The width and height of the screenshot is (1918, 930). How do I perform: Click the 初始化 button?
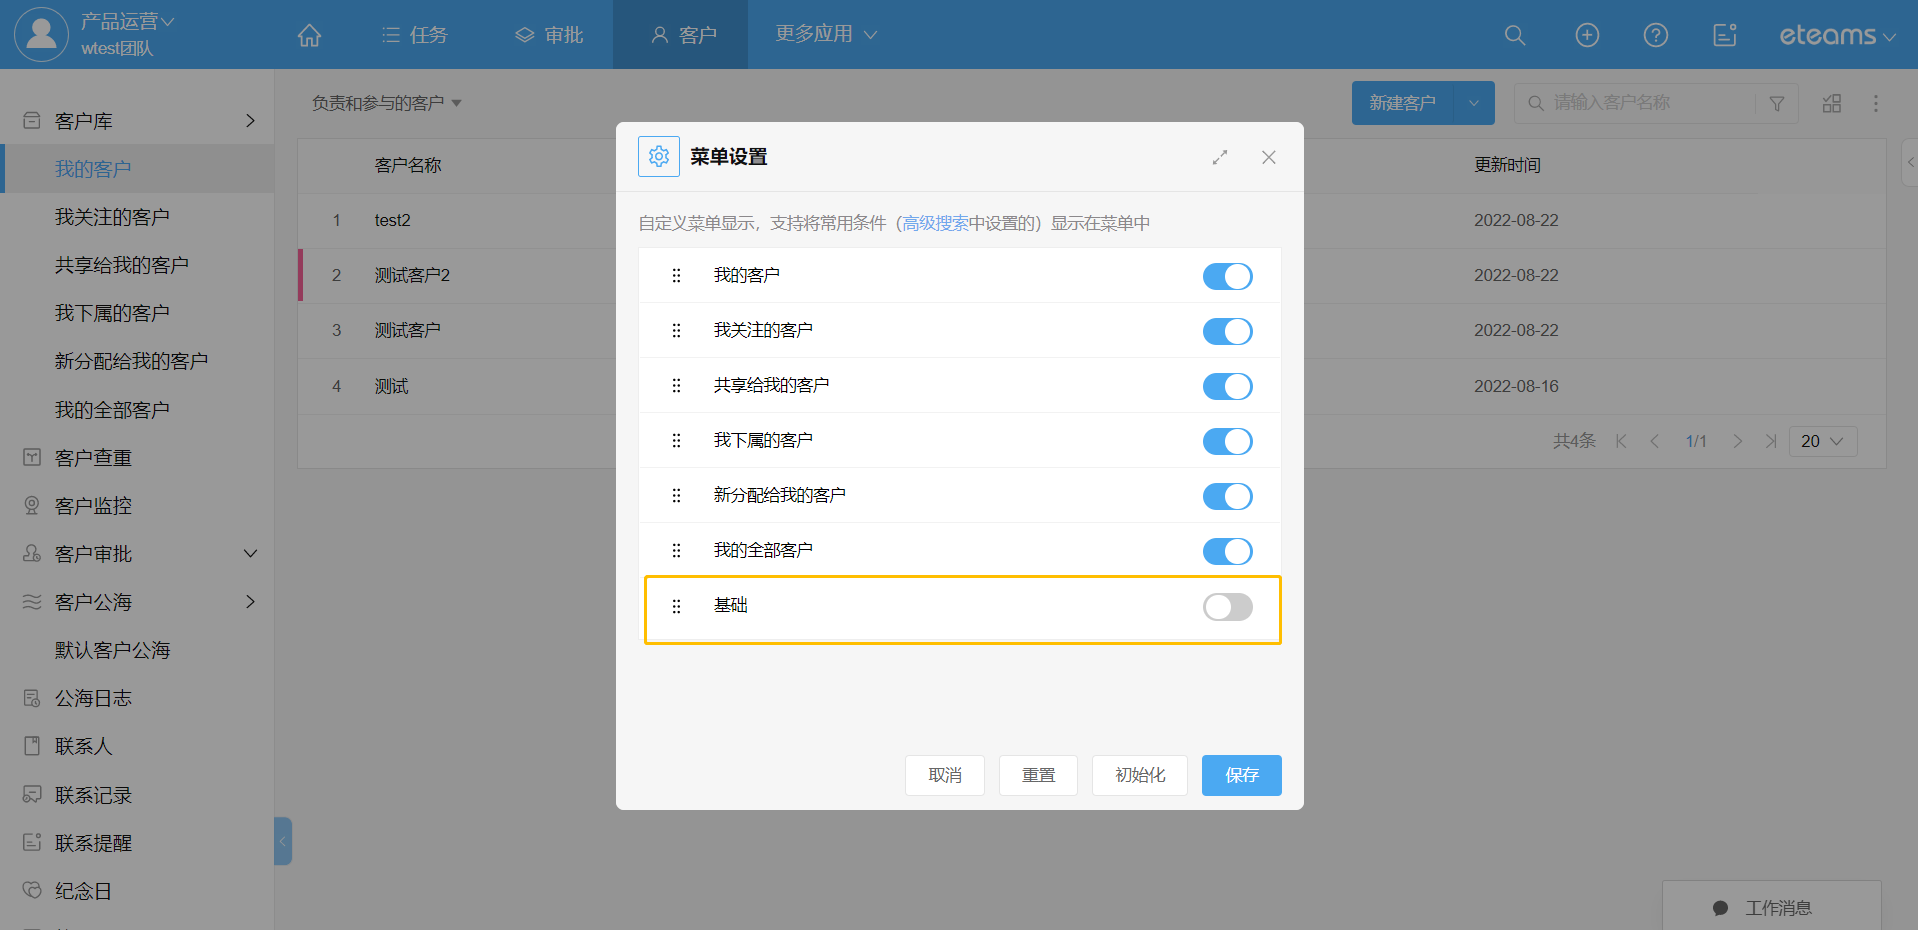click(1139, 775)
